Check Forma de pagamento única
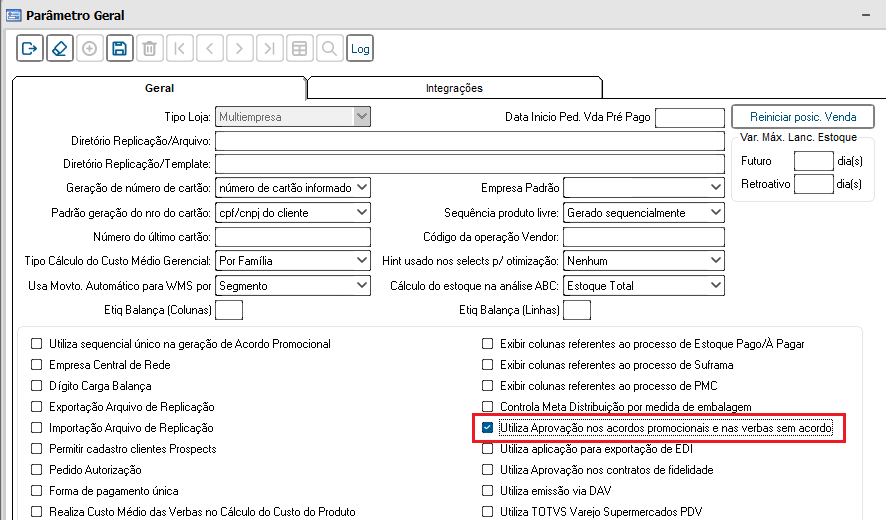The height and width of the screenshot is (520, 886). click(37, 491)
